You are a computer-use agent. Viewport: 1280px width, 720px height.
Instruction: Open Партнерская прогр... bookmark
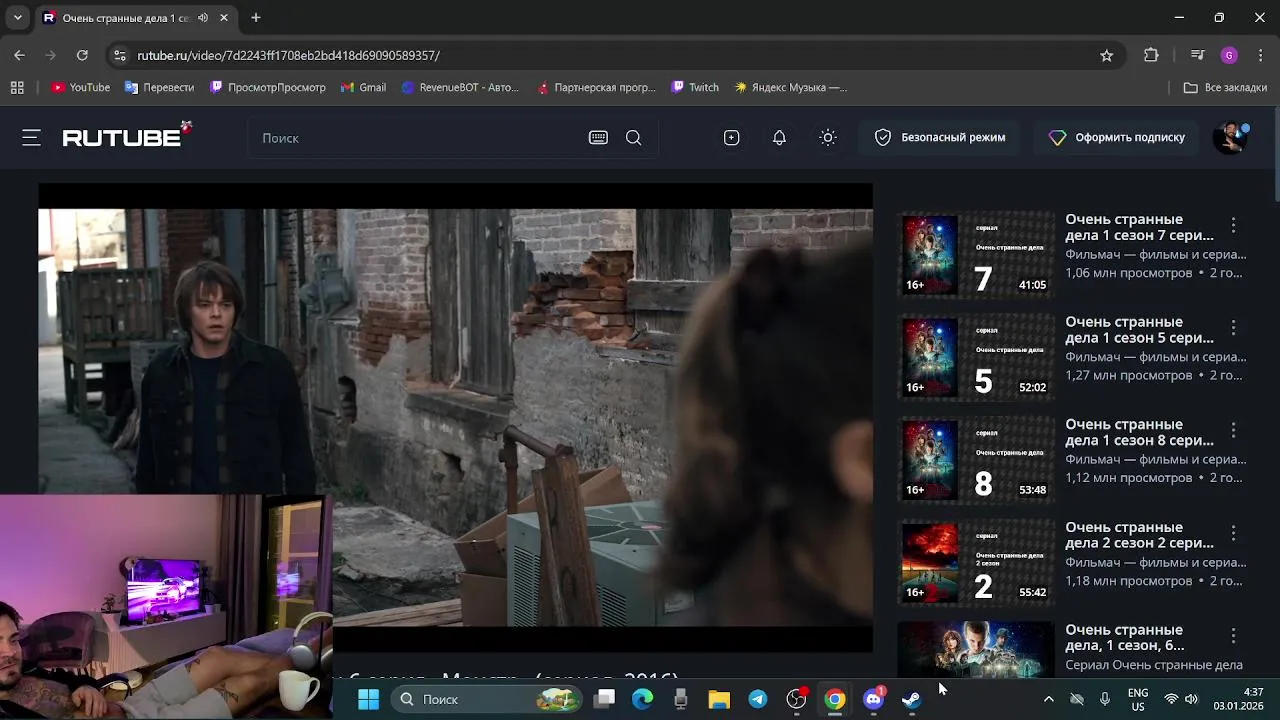(x=596, y=87)
